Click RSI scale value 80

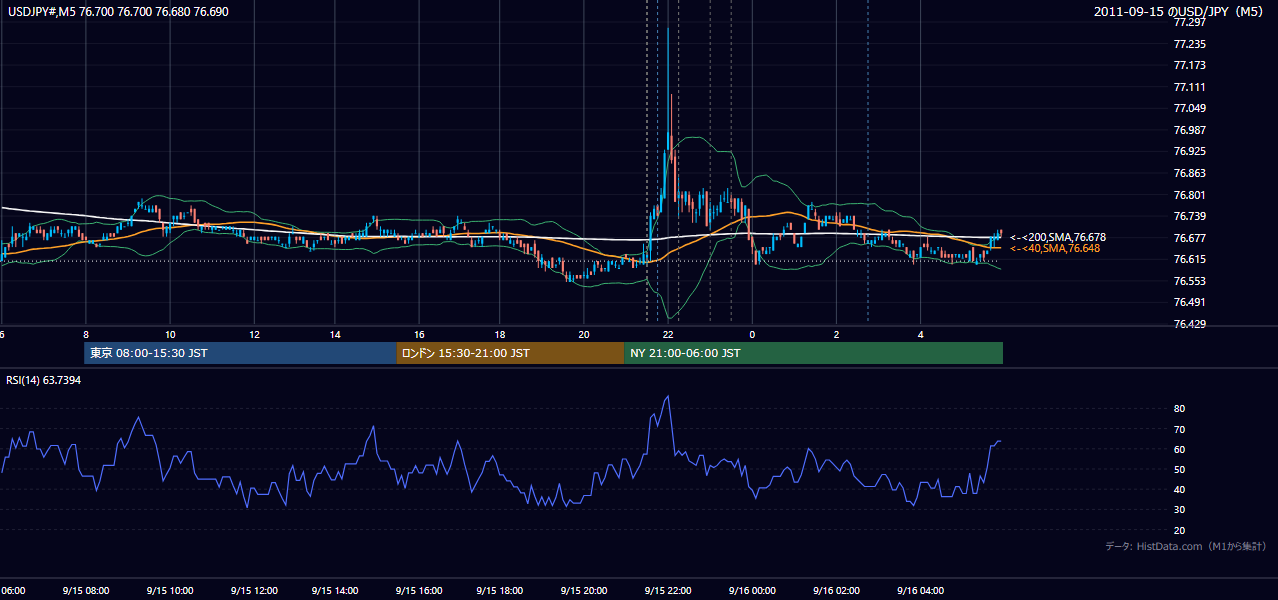point(1179,409)
